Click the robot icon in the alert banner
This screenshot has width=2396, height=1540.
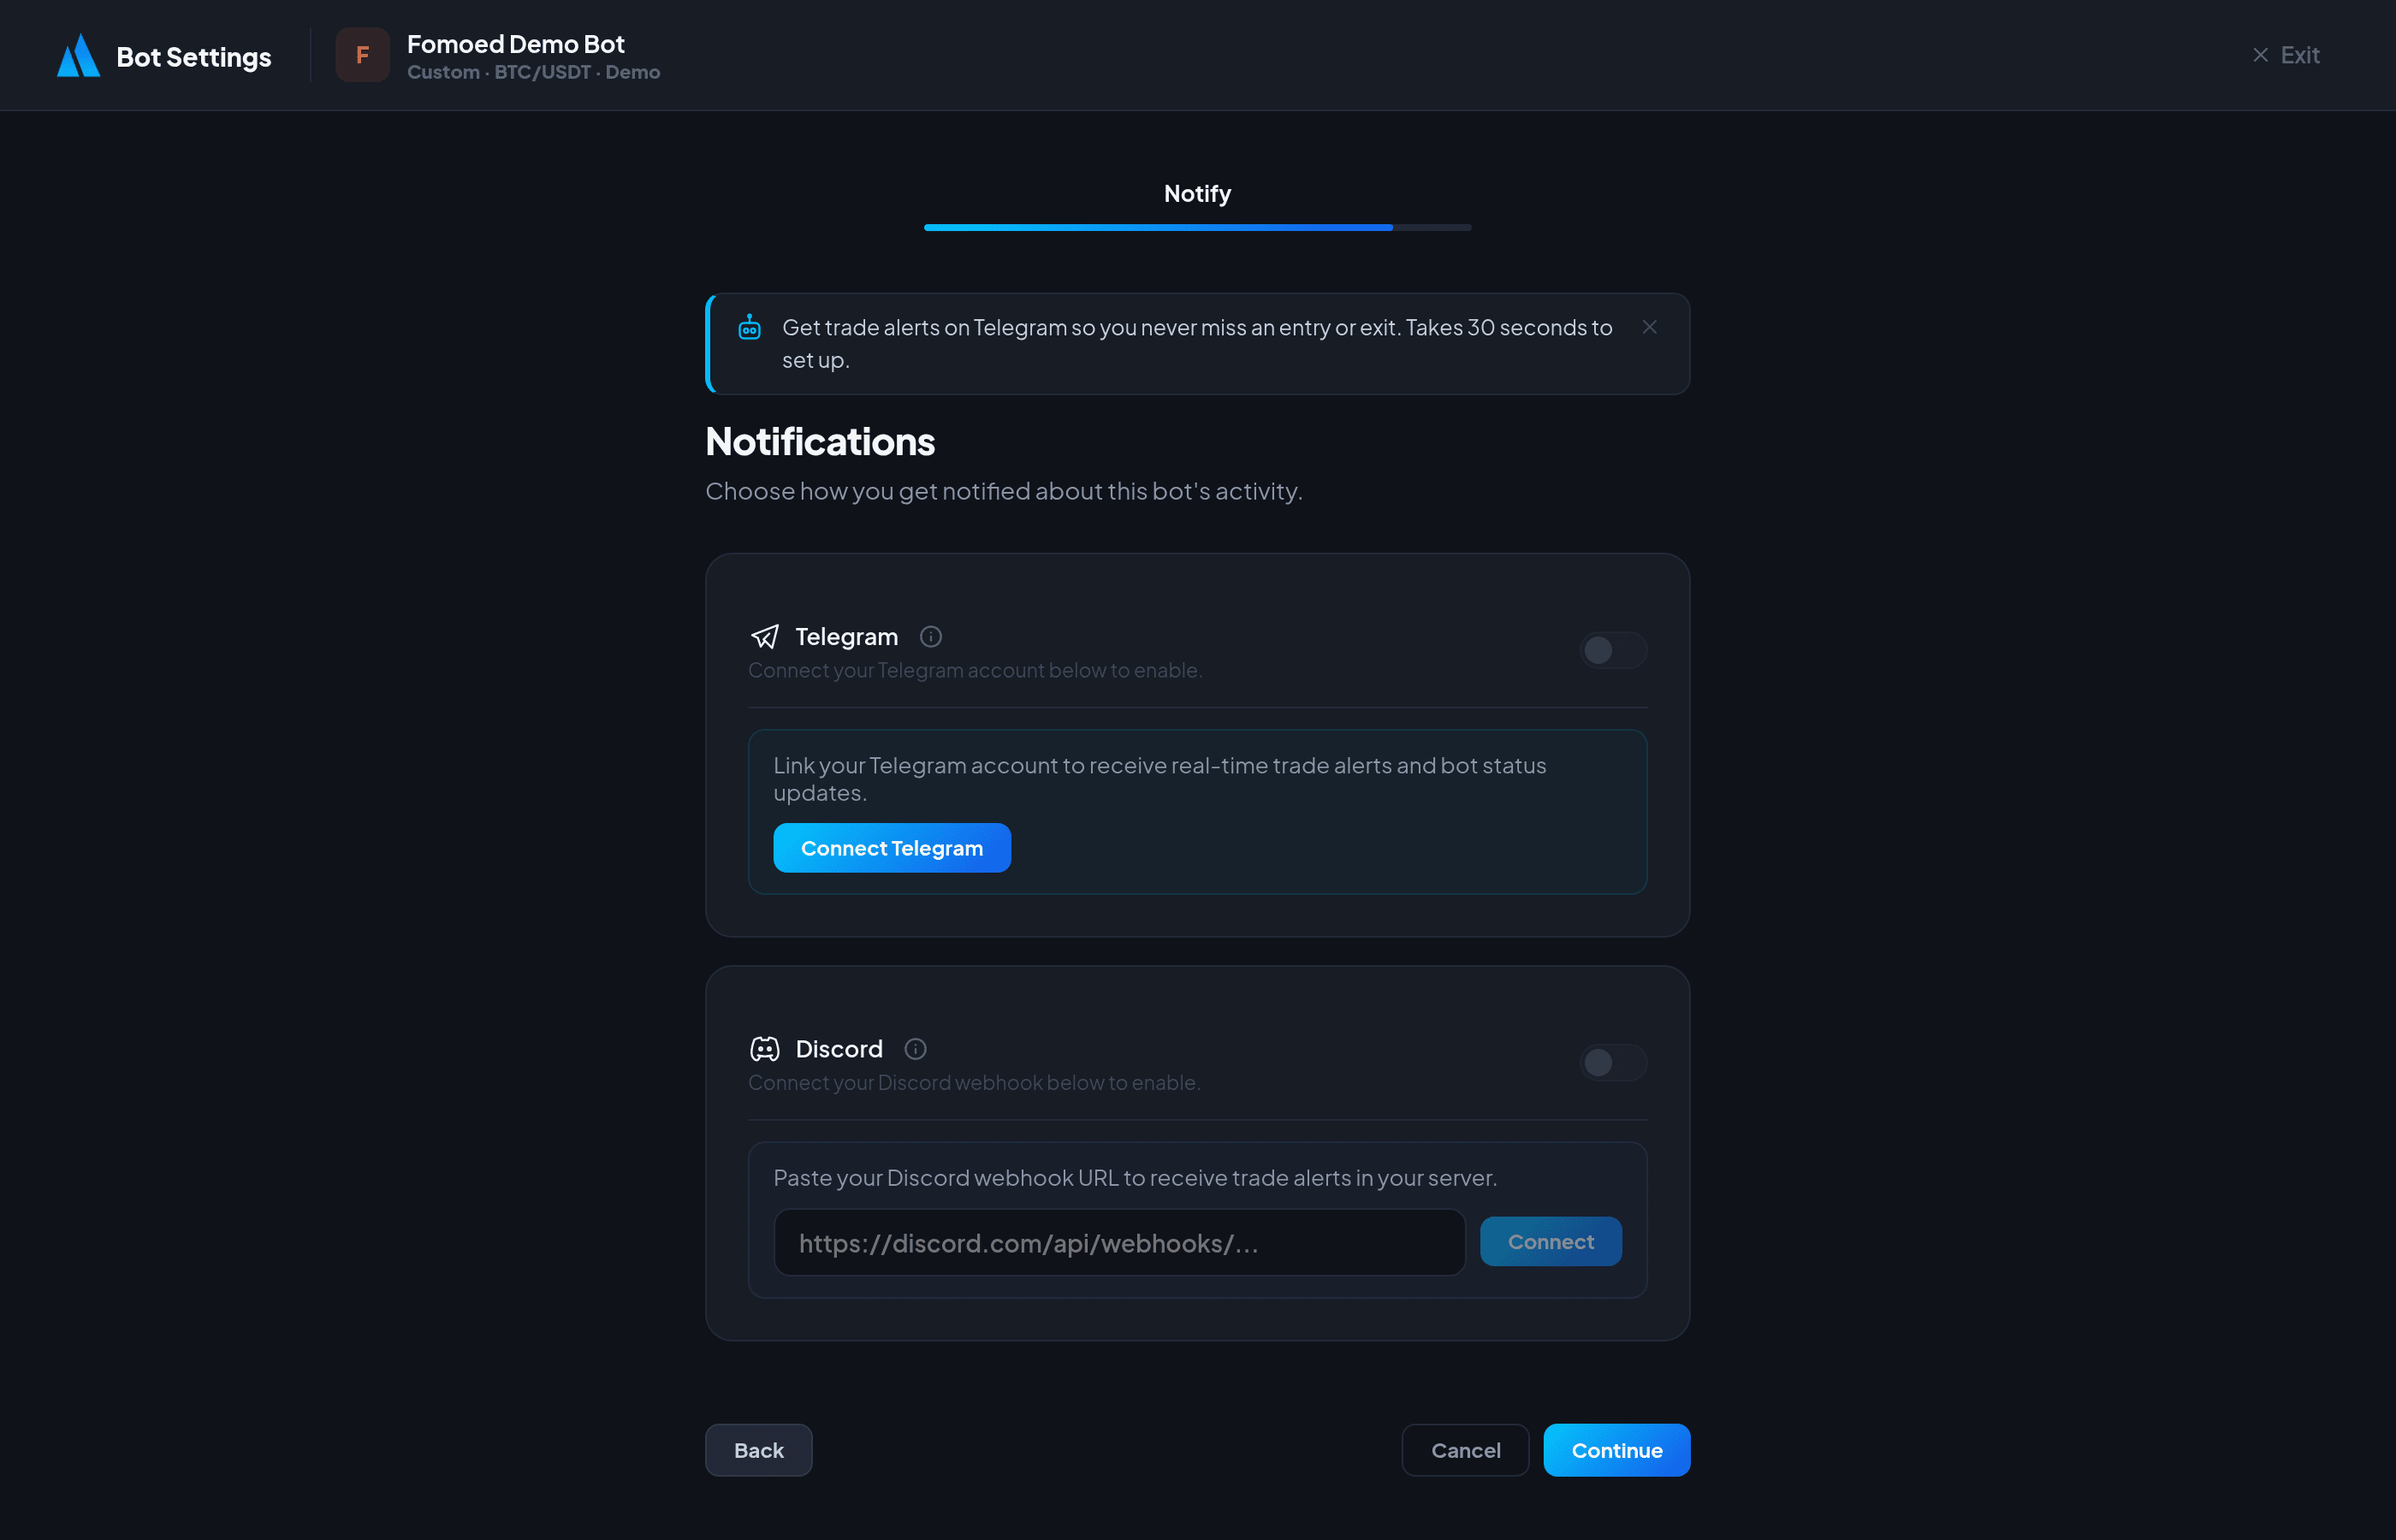coord(749,327)
